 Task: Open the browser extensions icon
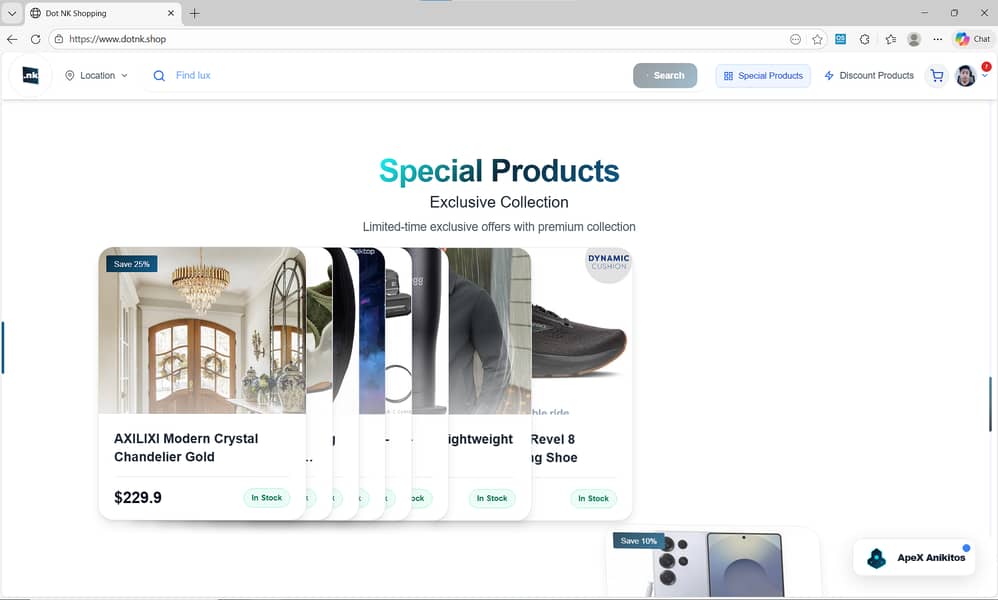864,39
